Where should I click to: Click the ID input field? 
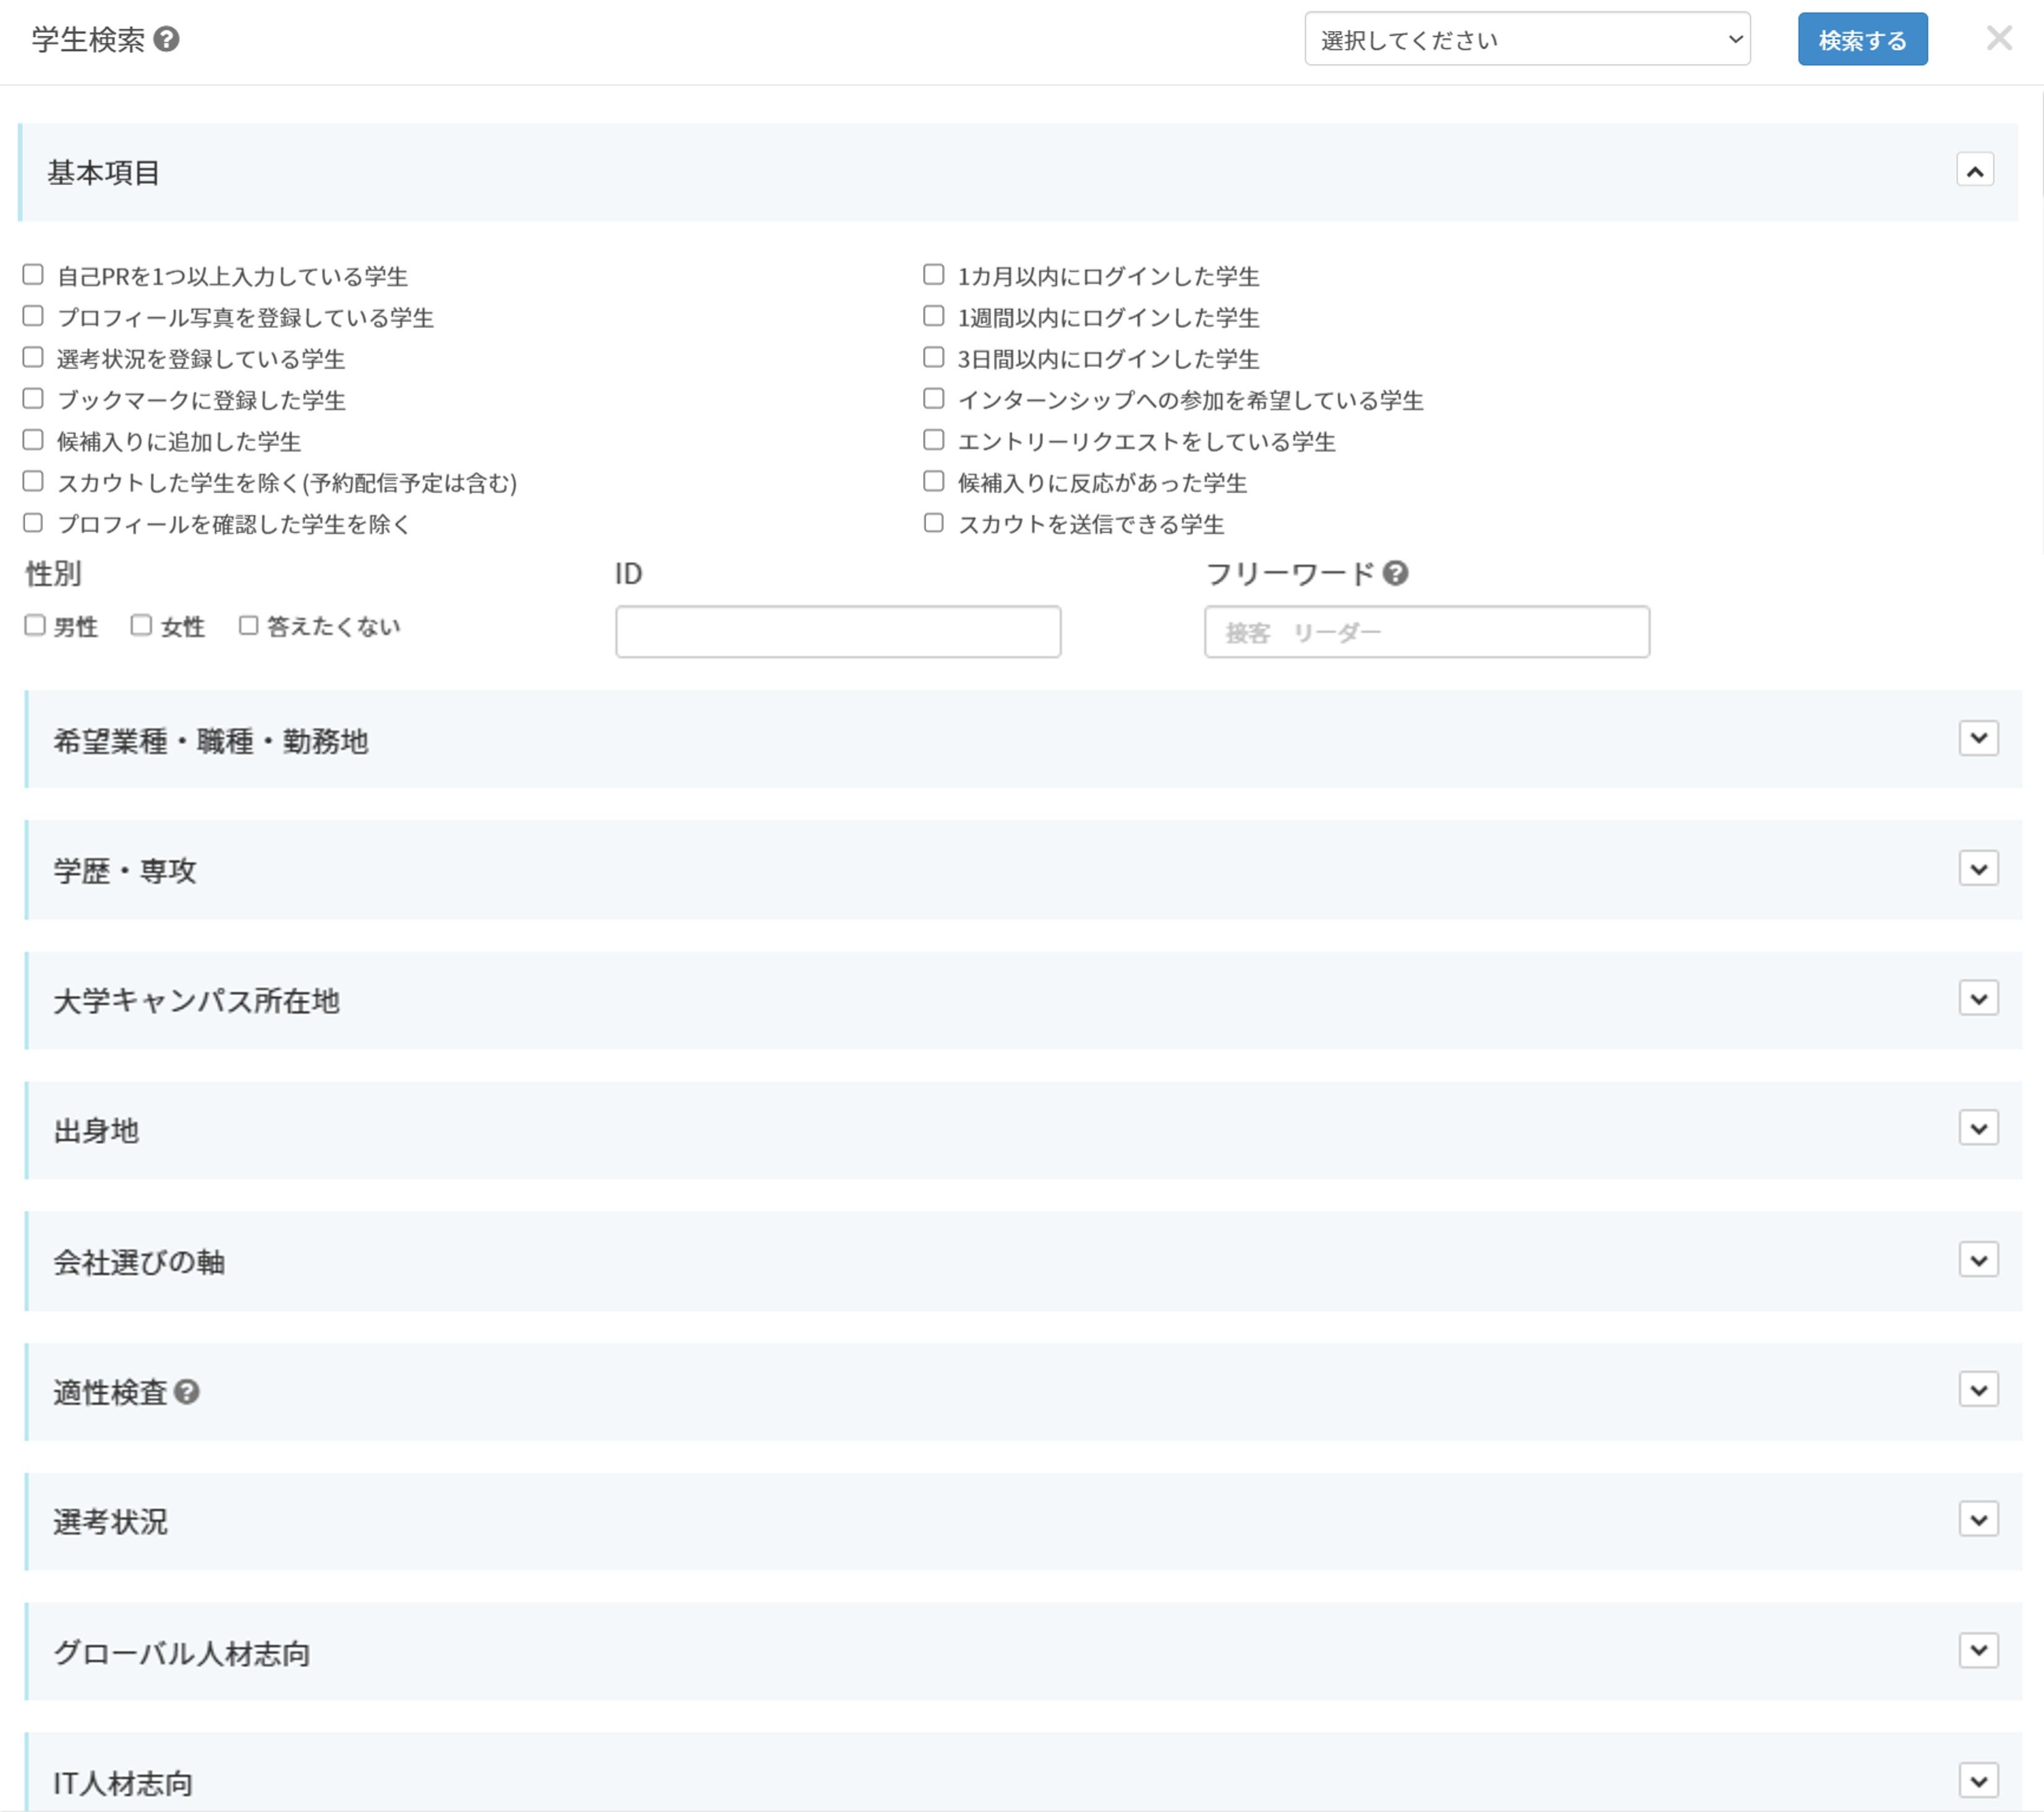[838, 631]
